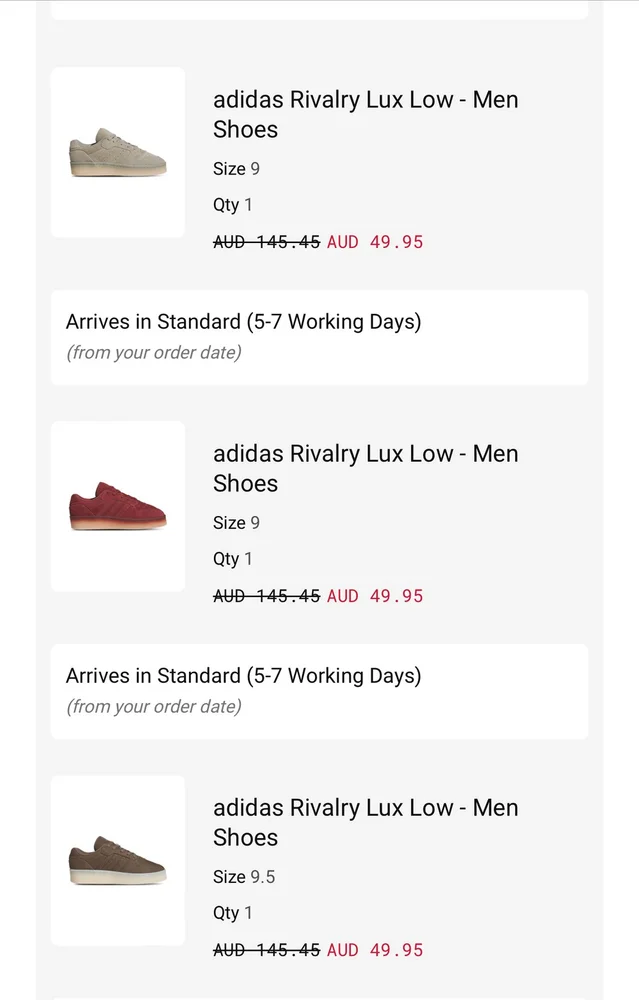The image size is (639, 1000).
Task: Click the Standard delivery text under the beige shoe
Action: [243, 322]
